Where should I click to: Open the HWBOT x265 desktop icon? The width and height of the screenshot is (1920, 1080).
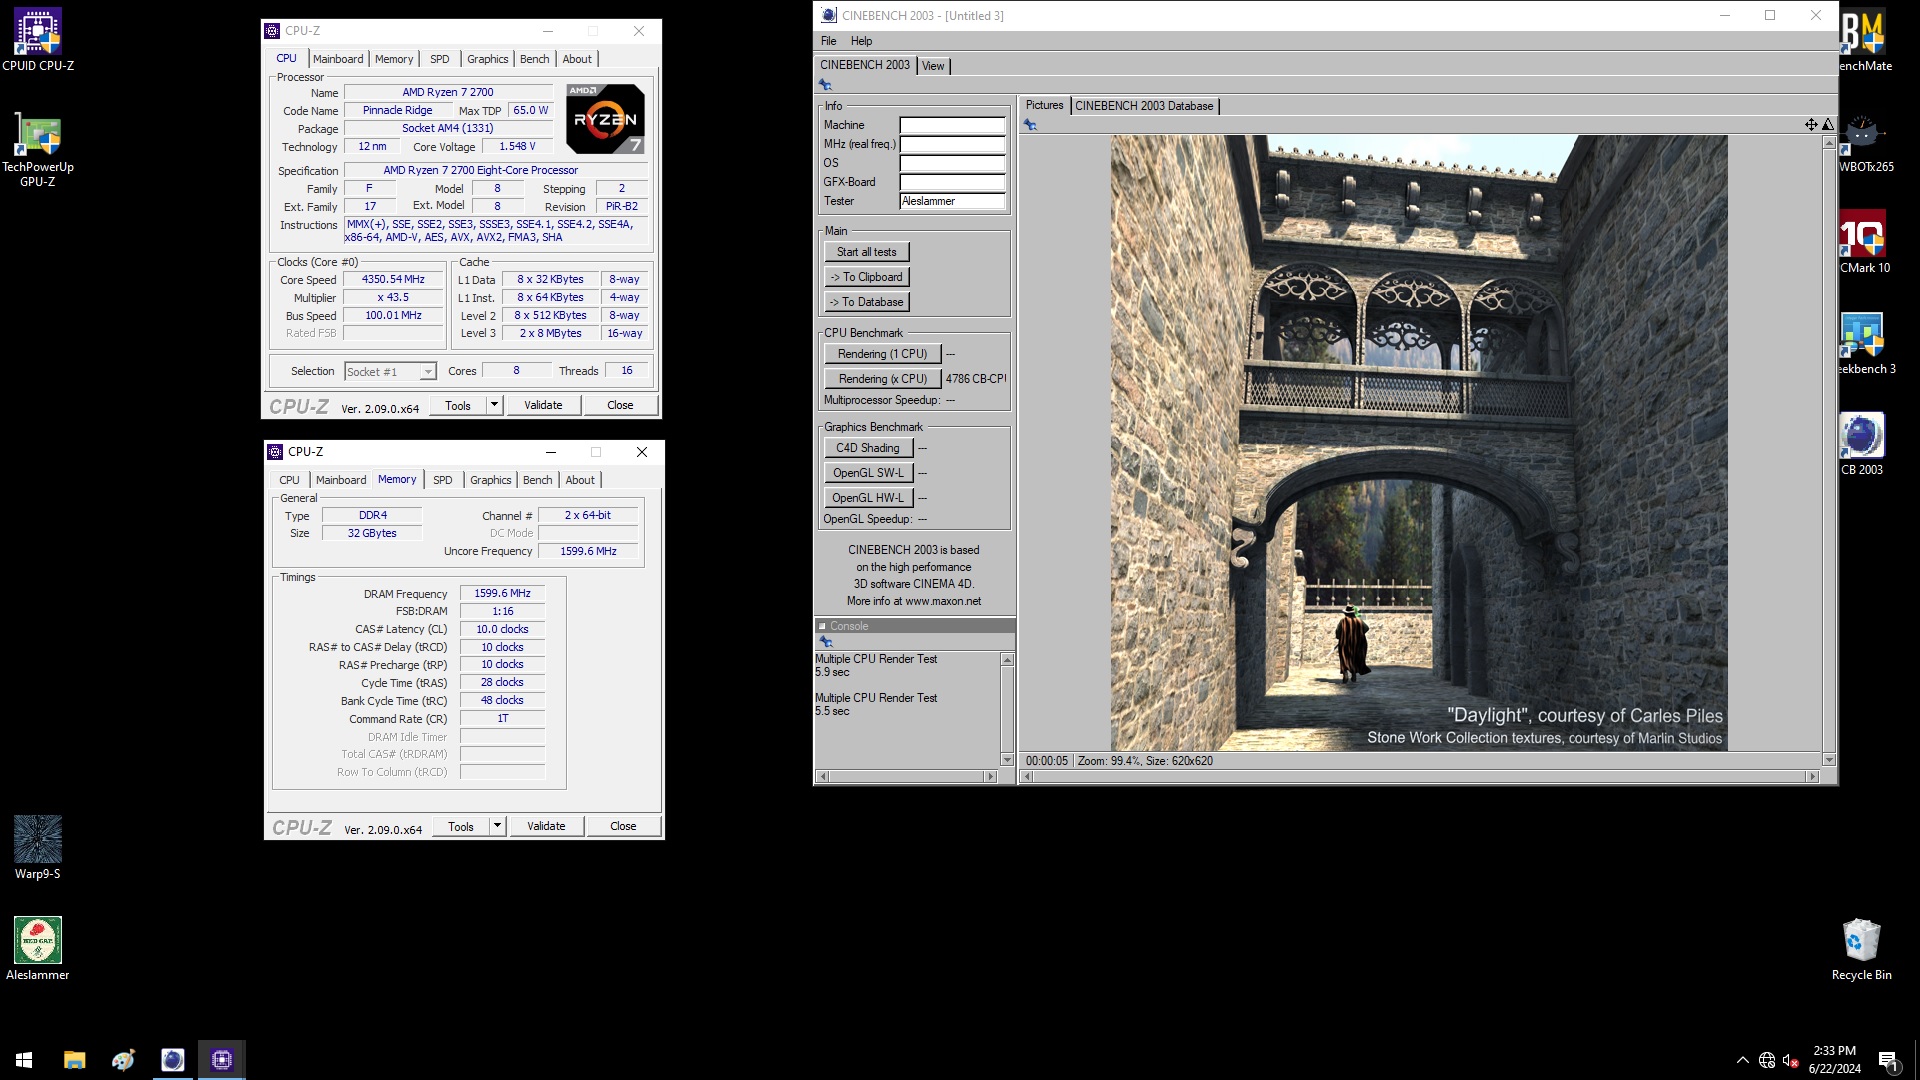click(1865, 142)
